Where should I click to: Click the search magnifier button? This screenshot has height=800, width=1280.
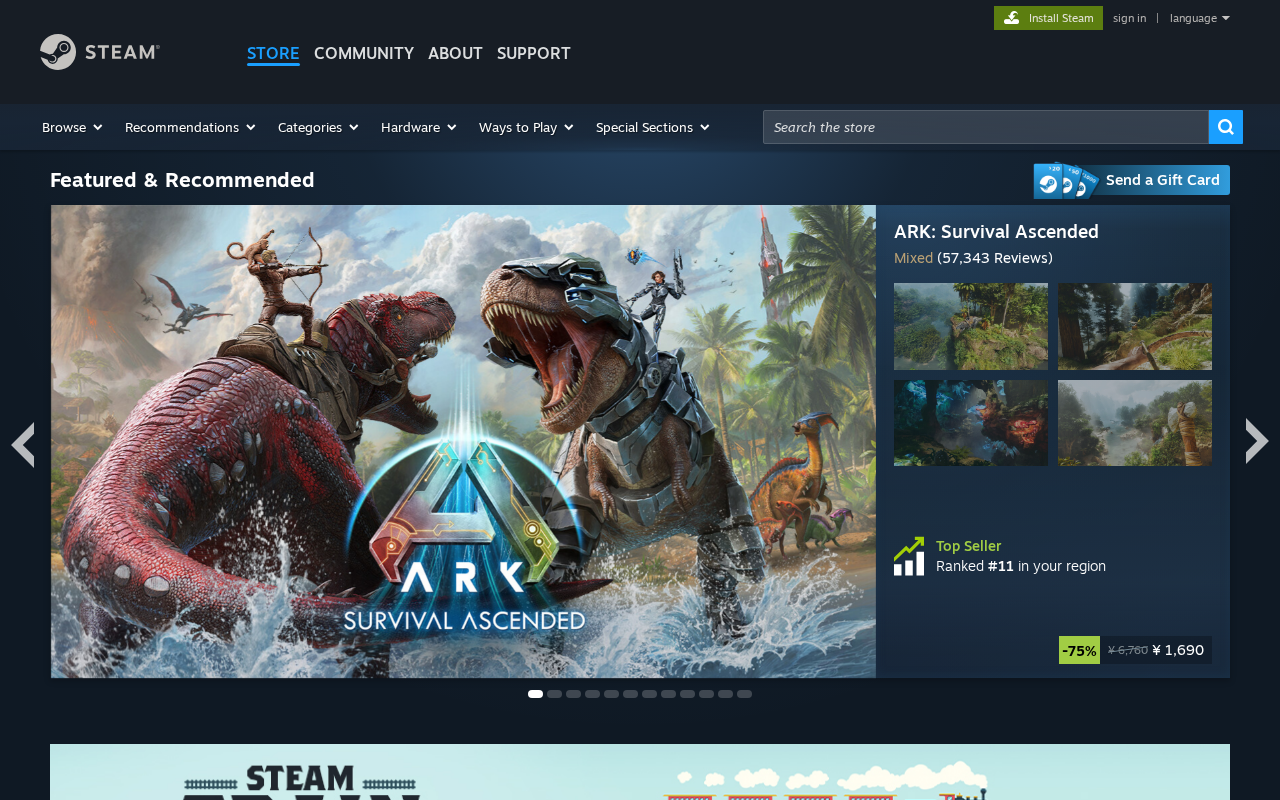point(1226,127)
